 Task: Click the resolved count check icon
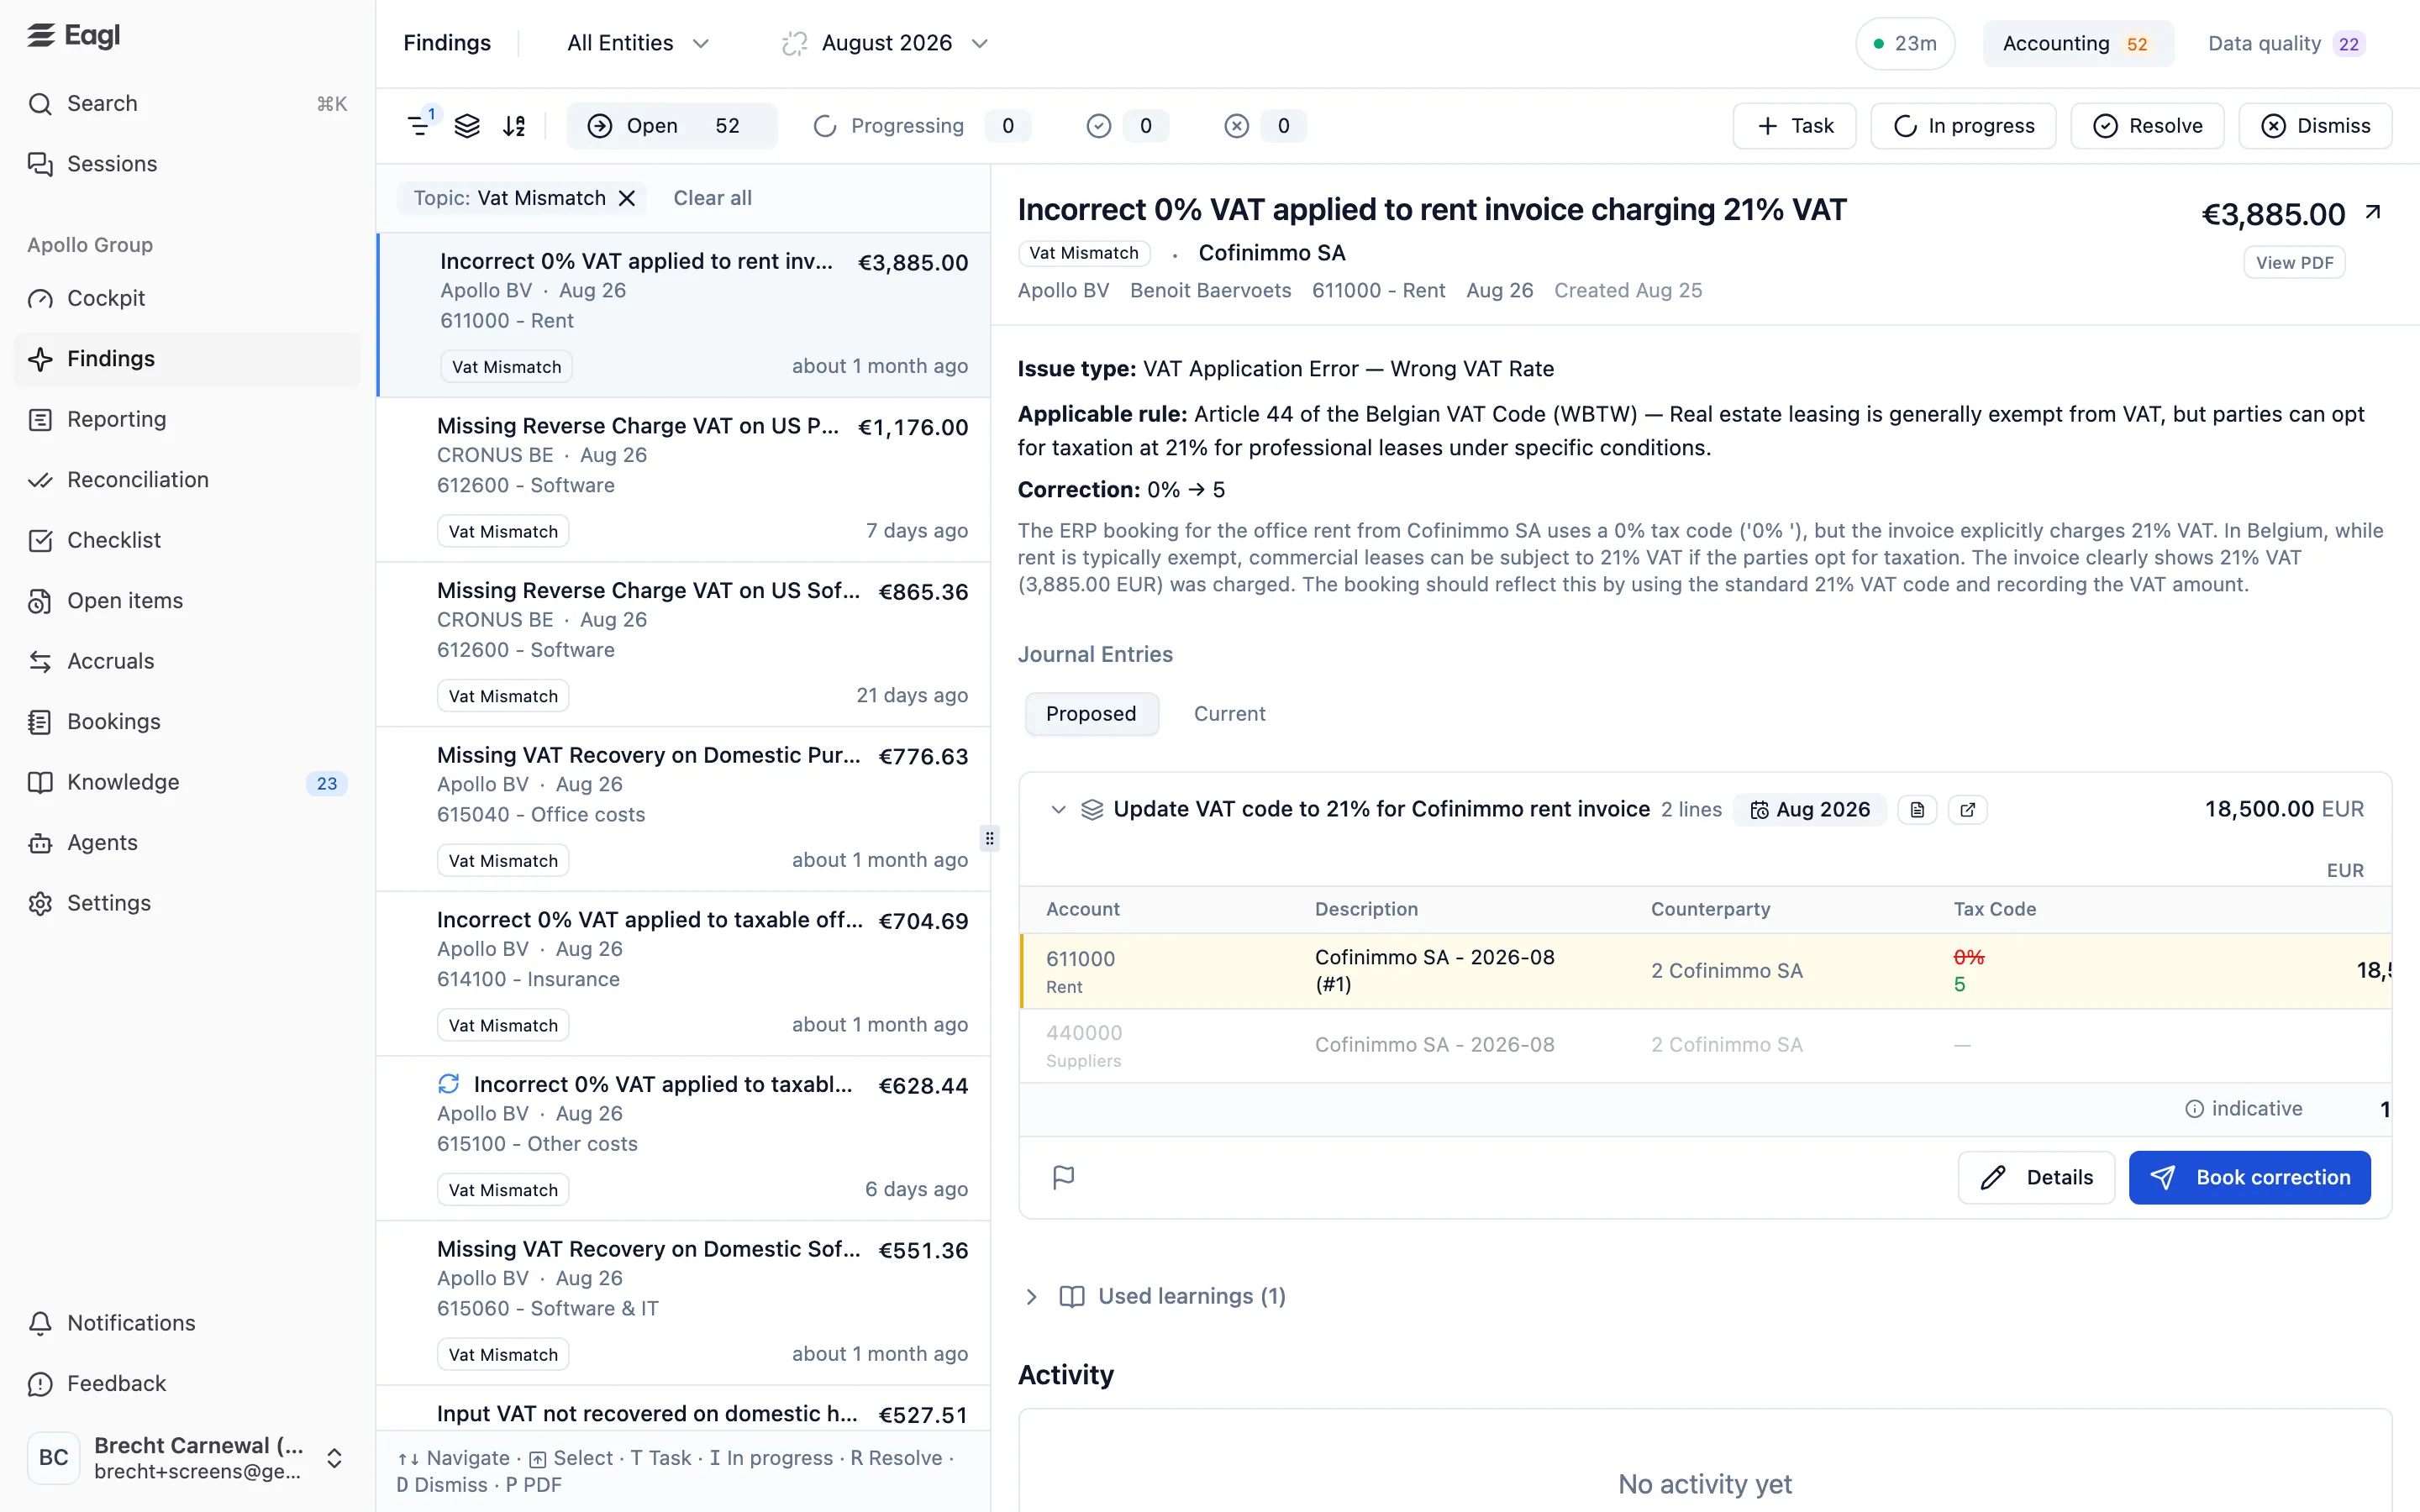point(1098,126)
